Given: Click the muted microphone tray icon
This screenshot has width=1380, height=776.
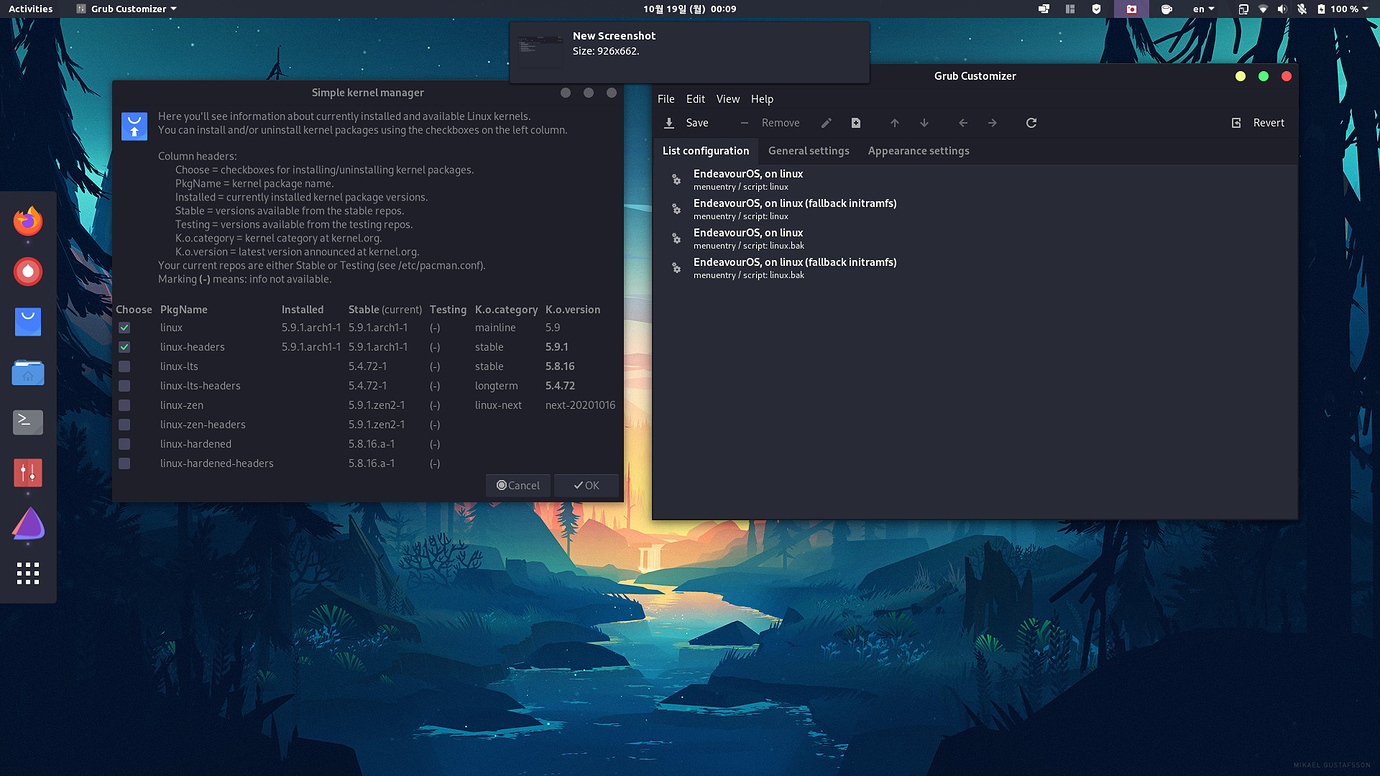Looking at the screenshot, I should [x=1301, y=9].
